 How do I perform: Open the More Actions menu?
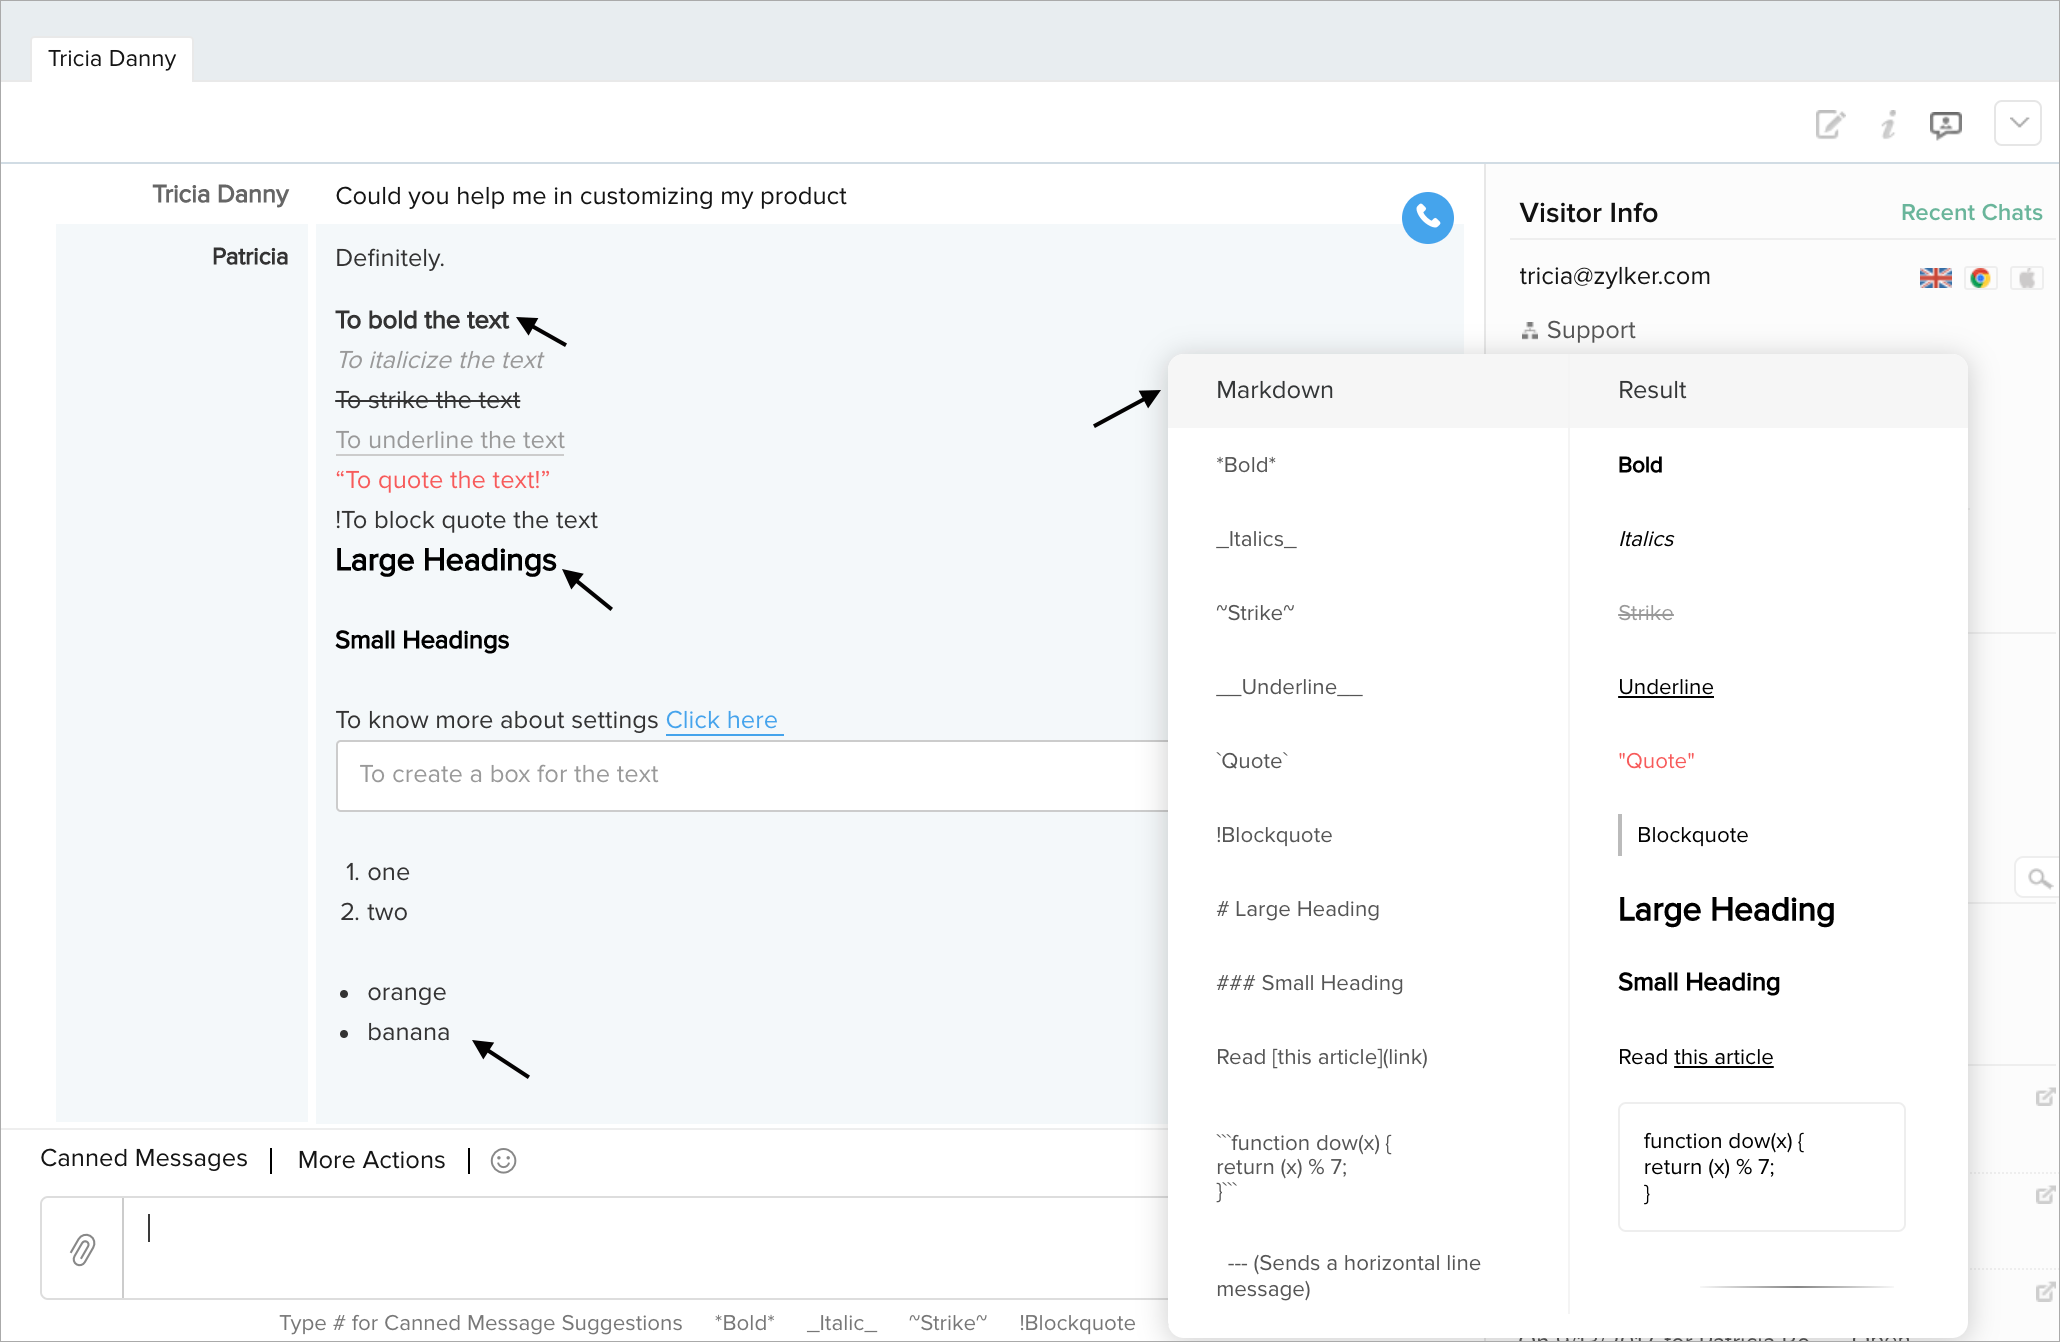coord(371,1160)
